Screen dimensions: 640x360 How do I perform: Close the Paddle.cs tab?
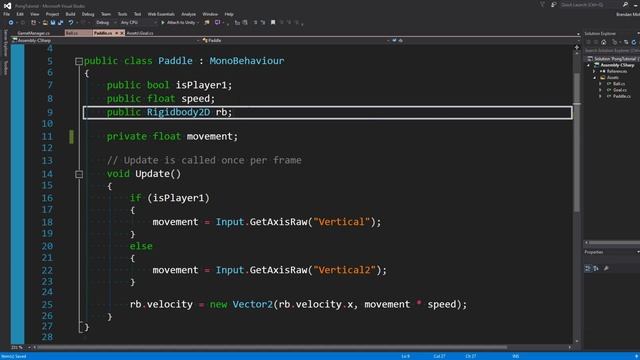pyautogui.click(x=122, y=33)
